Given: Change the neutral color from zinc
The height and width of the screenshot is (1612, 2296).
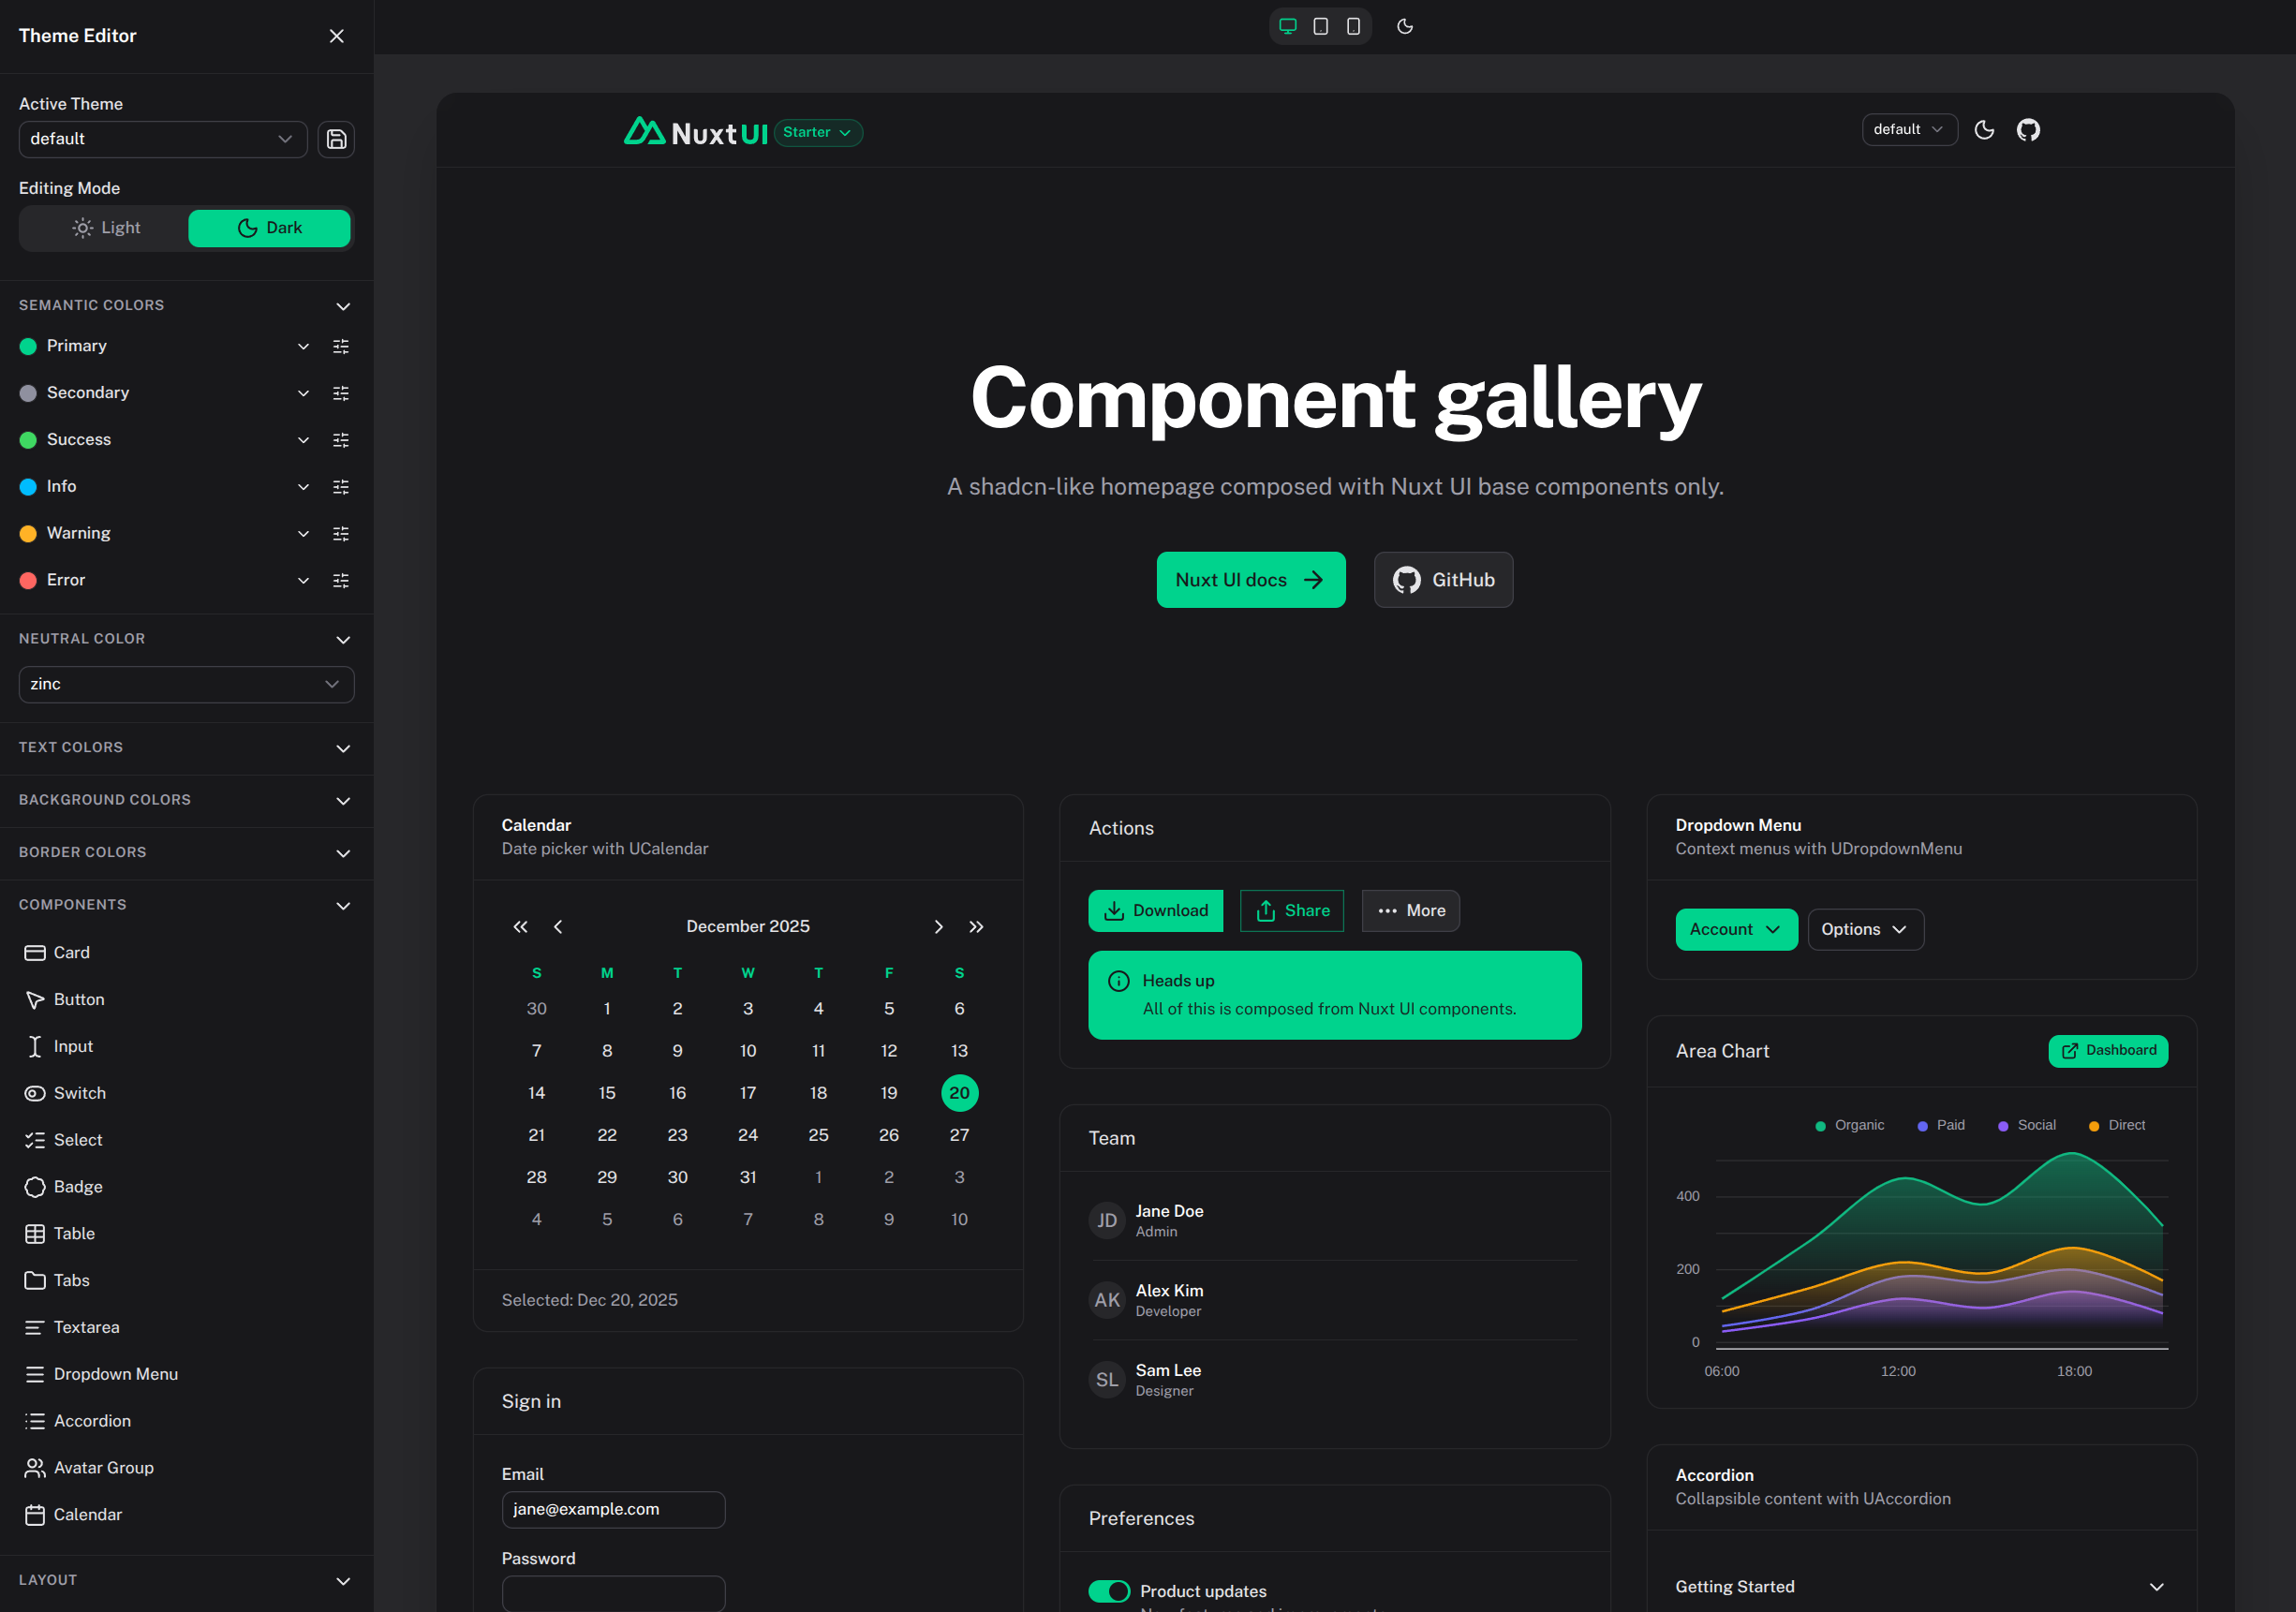Looking at the screenshot, I should (186, 684).
